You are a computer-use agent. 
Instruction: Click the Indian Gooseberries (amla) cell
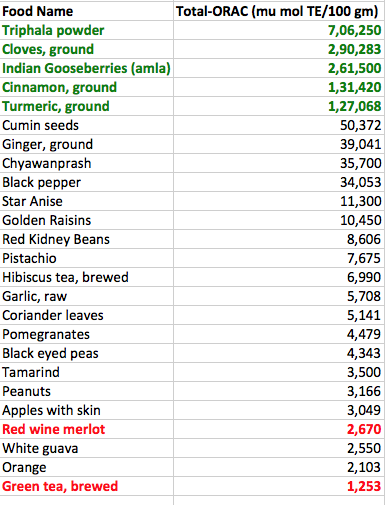pos(87,68)
